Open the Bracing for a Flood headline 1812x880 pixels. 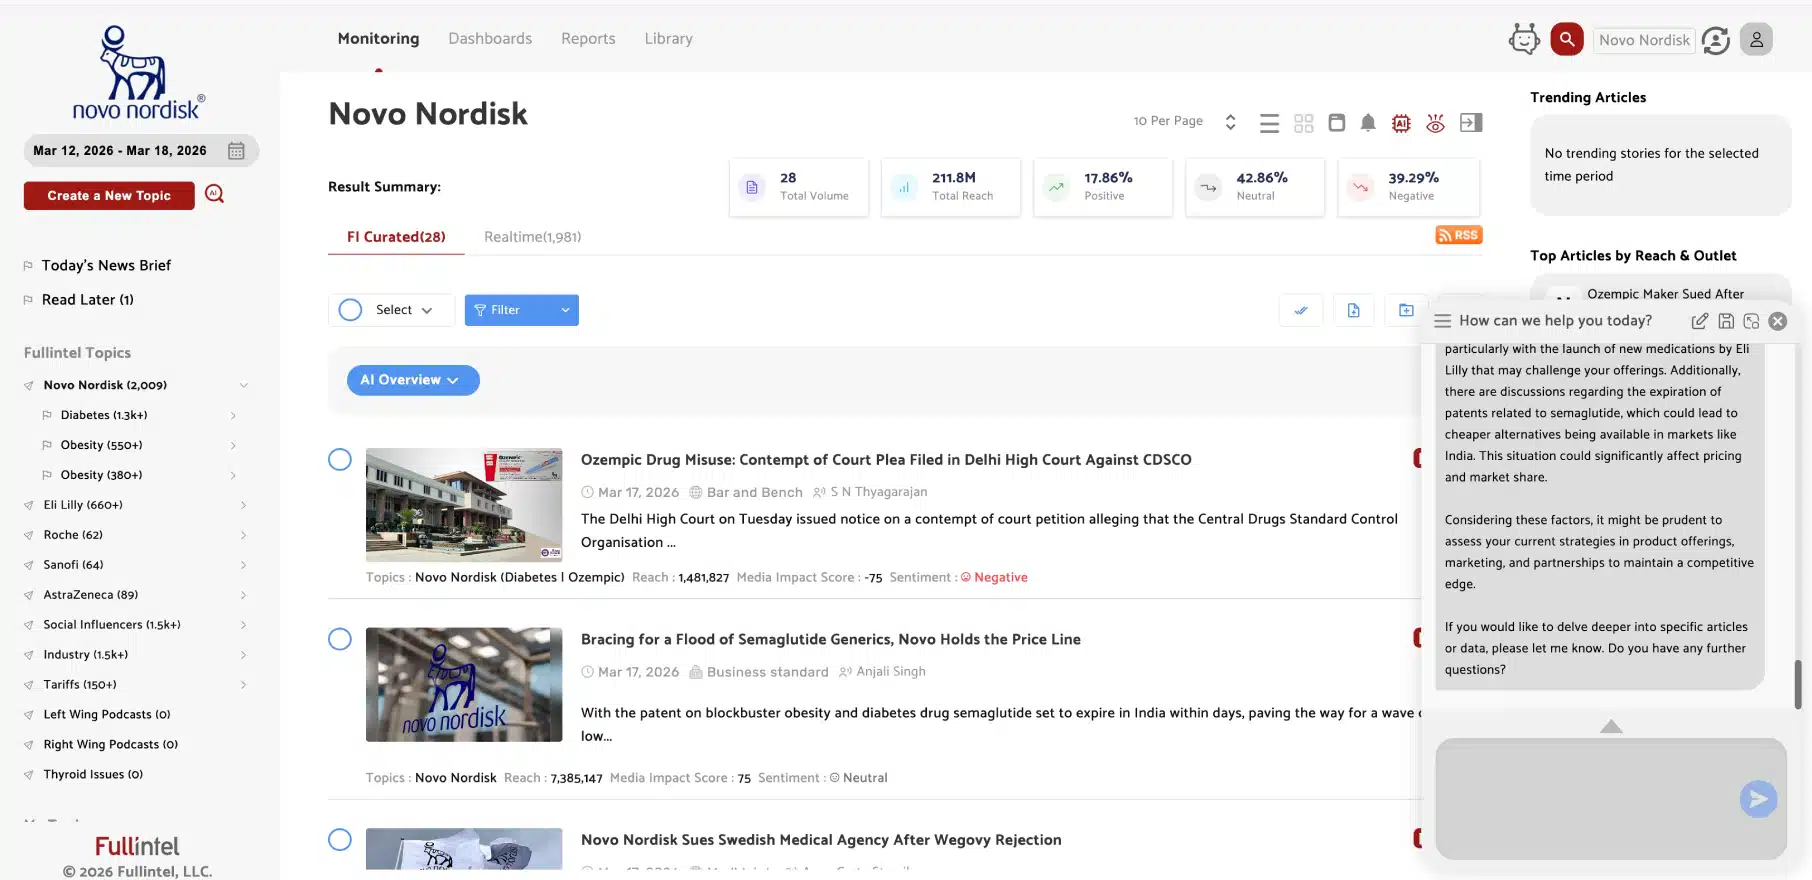(x=831, y=639)
